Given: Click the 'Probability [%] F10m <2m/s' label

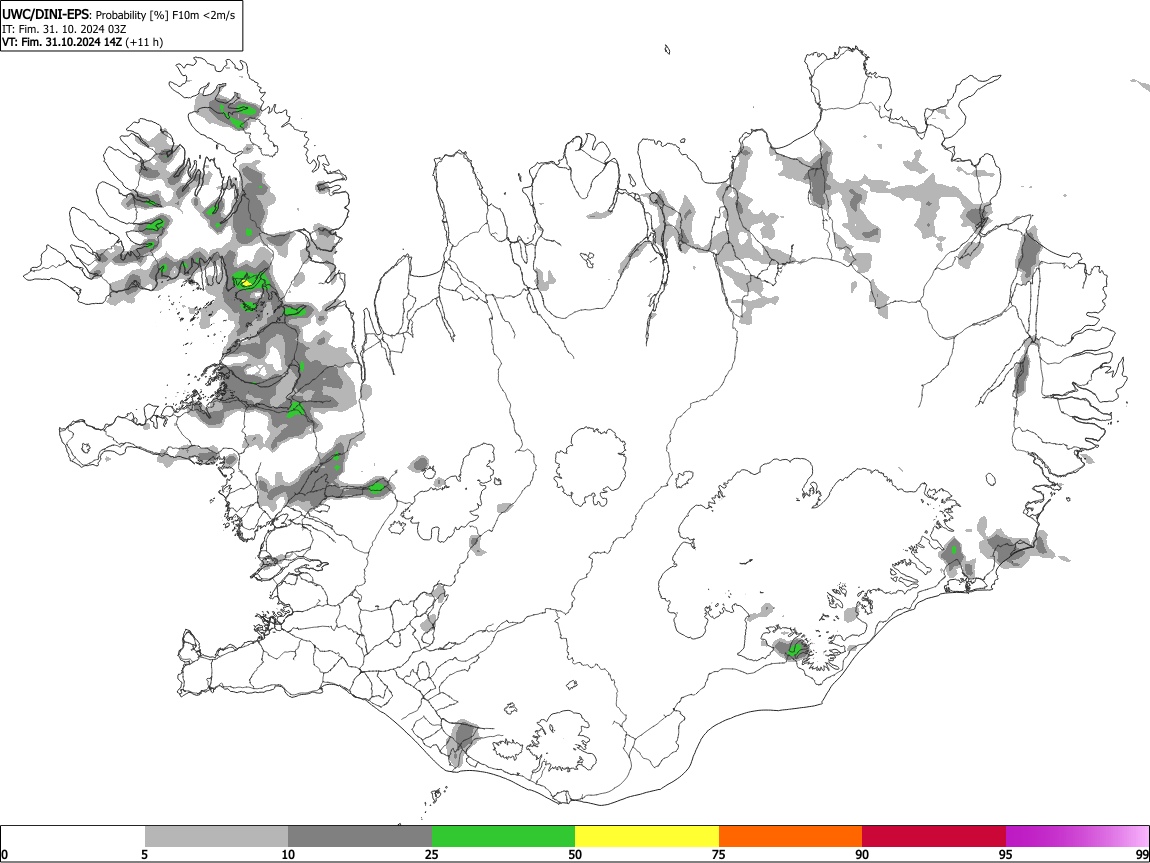Looking at the screenshot, I should click(x=165, y=15).
